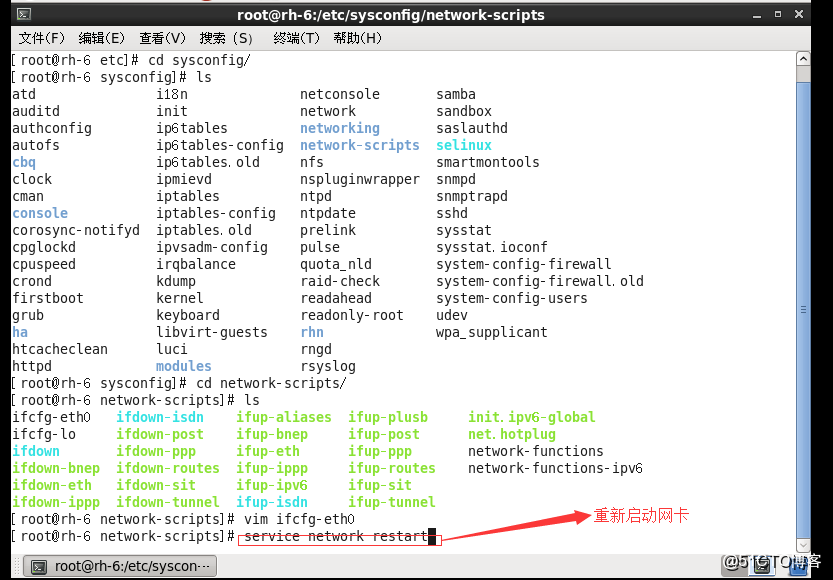This screenshot has height=580, width=833.
Task: Open the 文件(F) menu
Action: point(41,38)
